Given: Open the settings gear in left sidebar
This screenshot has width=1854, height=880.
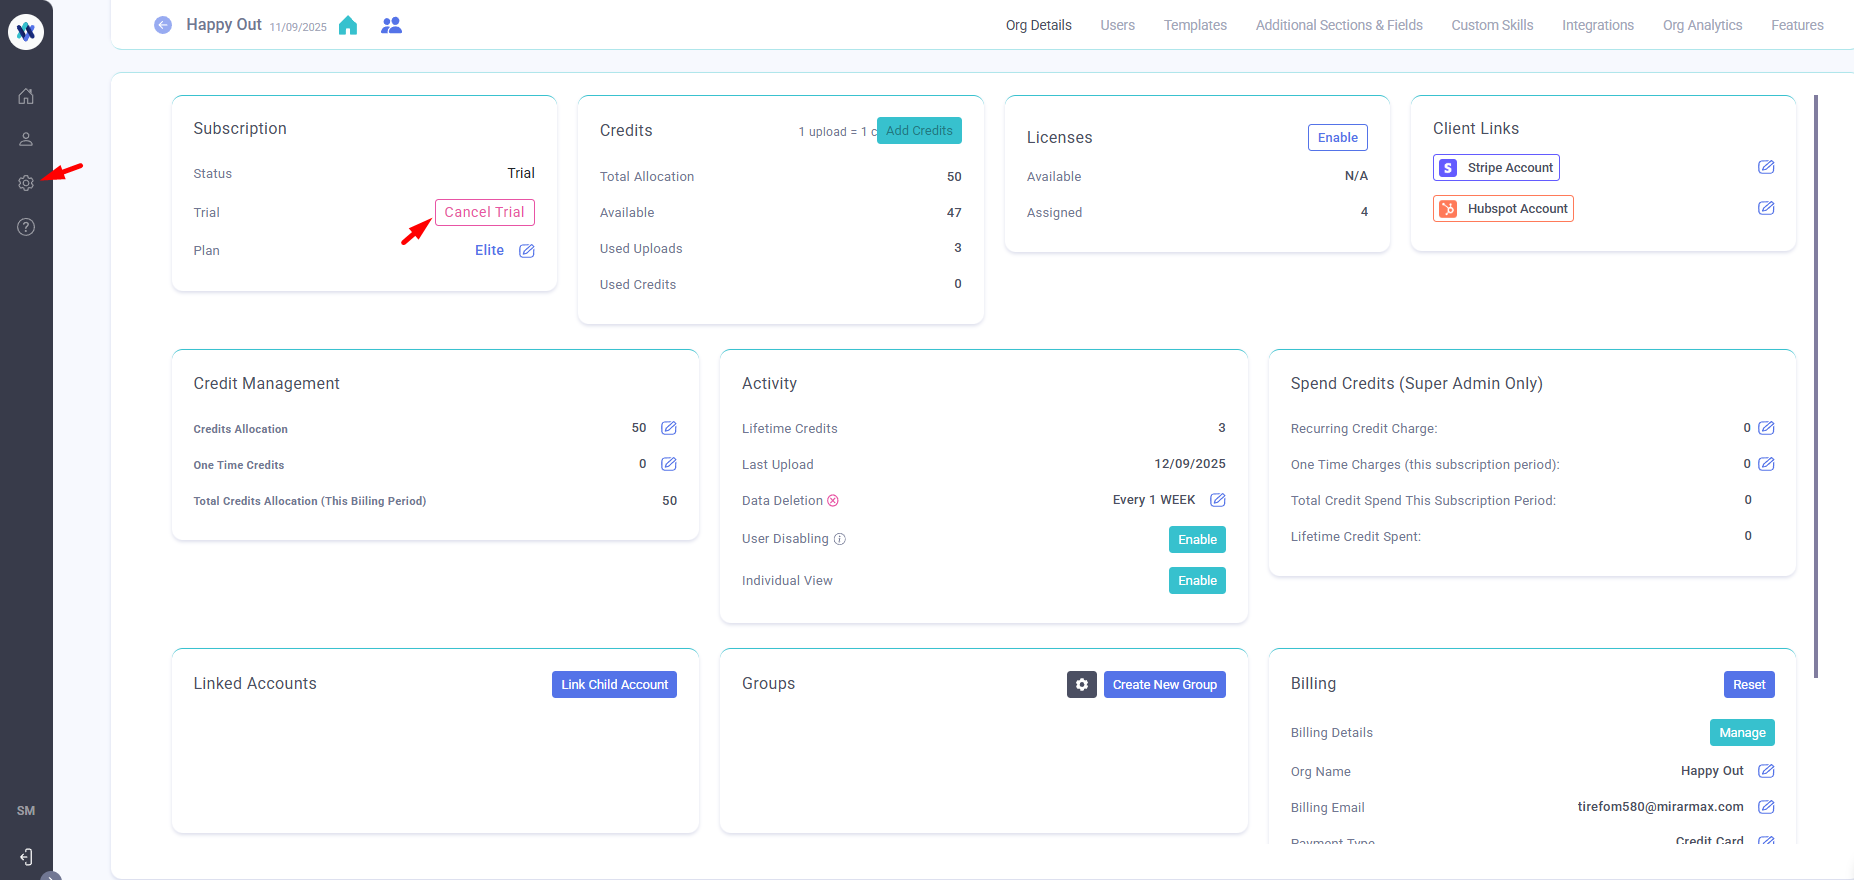Looking at the screenshot, I should pos(26,183).
